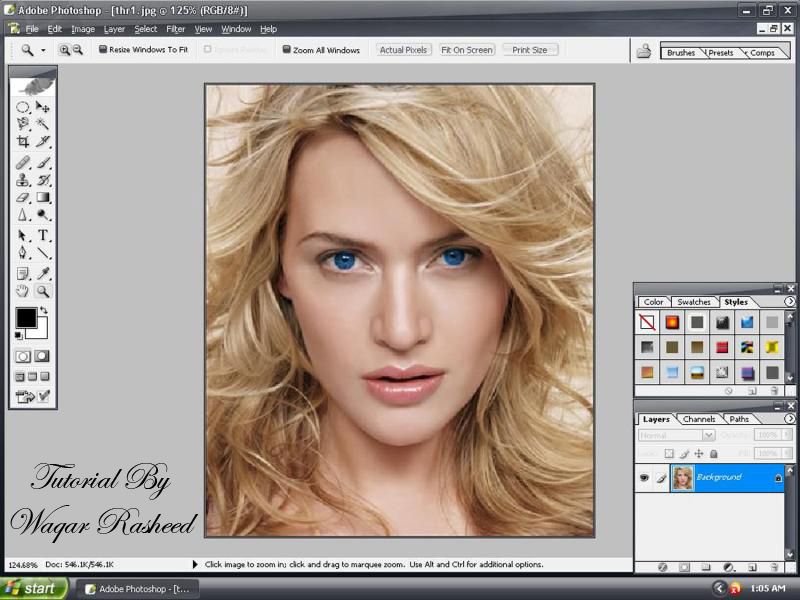Select the Hand tool

[x=23, y=291]
